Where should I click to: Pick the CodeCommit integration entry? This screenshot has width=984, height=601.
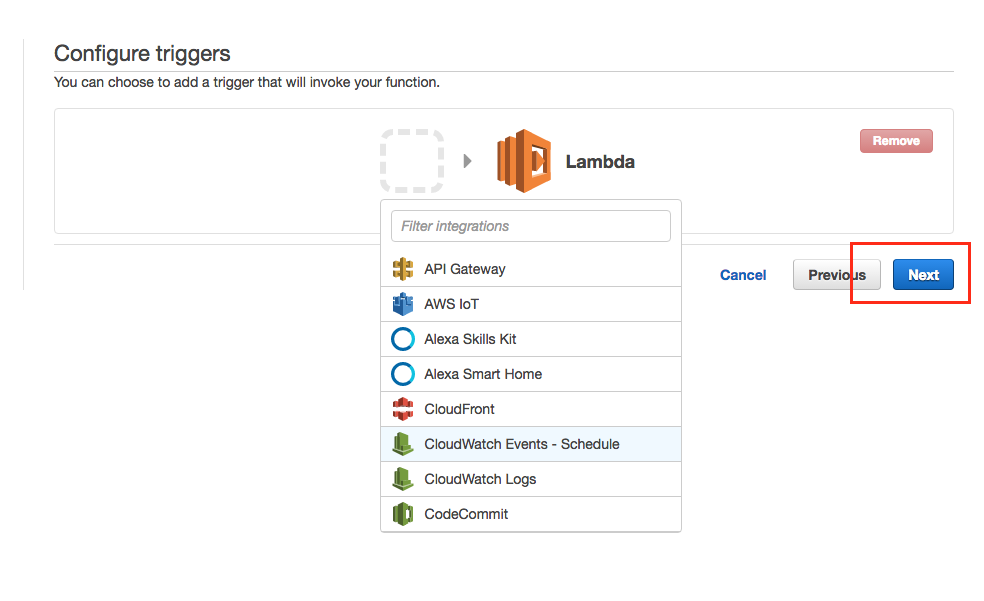466,514
